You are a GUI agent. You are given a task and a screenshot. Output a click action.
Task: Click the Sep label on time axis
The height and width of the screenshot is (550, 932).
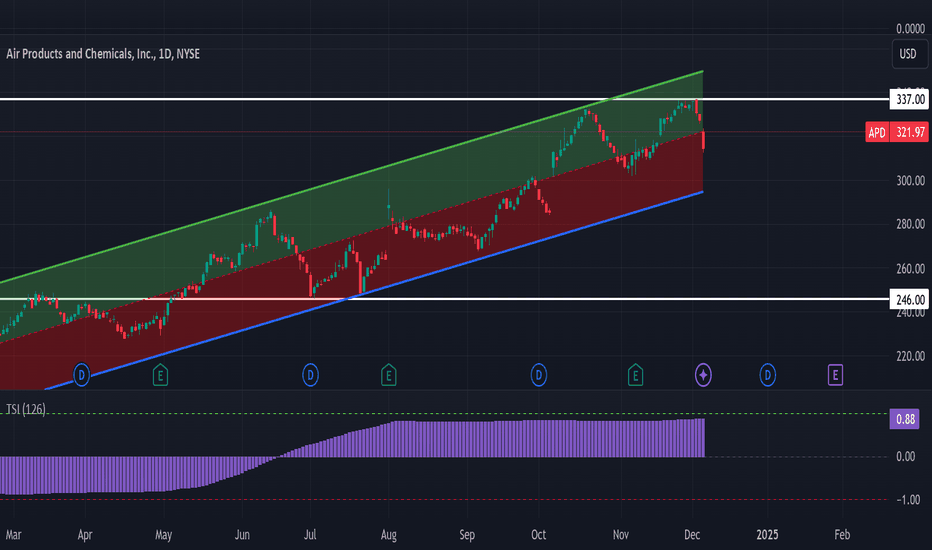tap(467, 535)
